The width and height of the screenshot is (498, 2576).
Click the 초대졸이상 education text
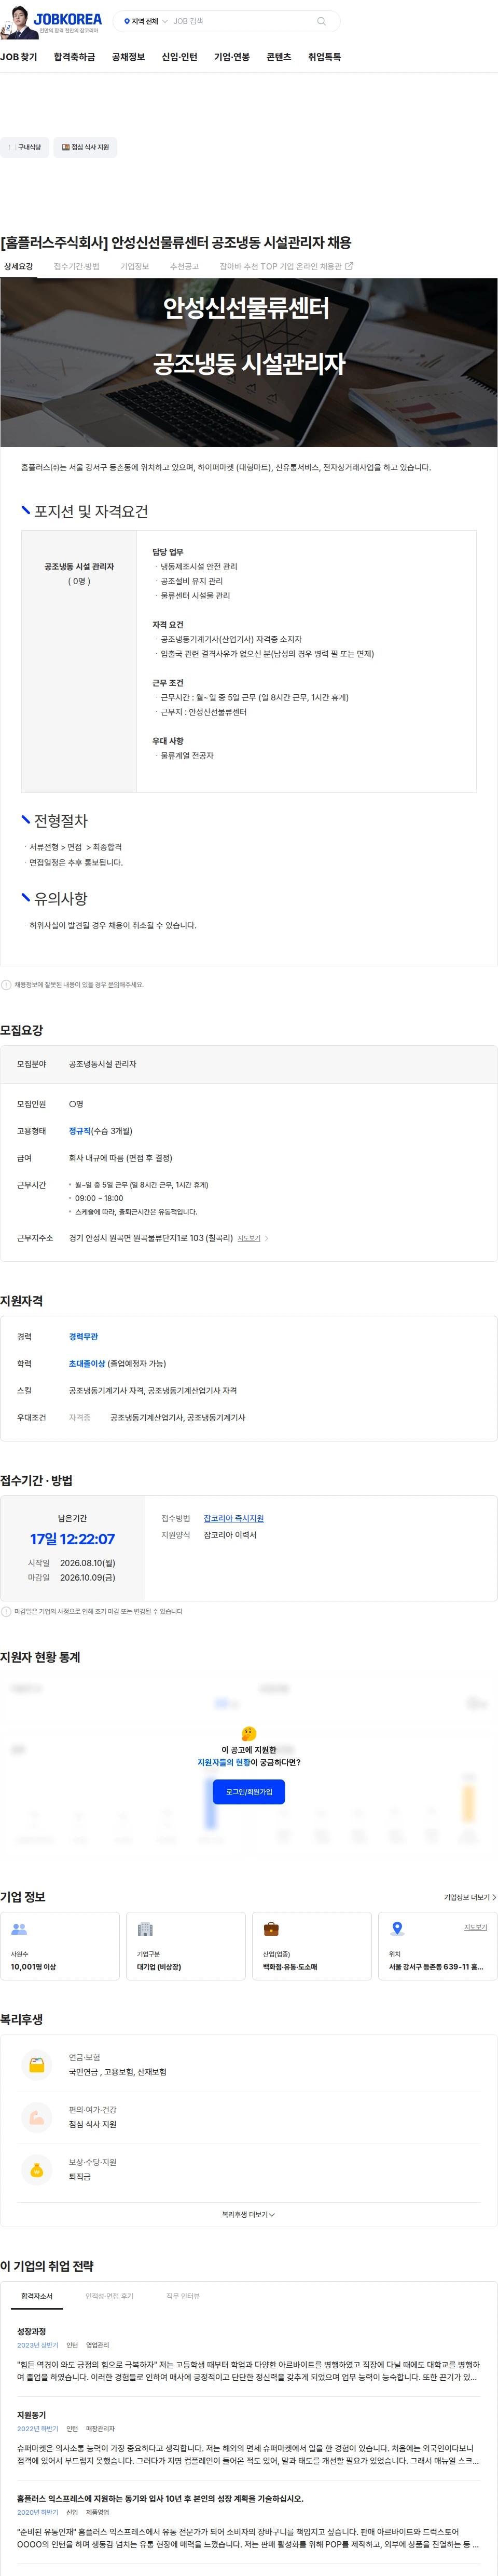[87, 1364]
